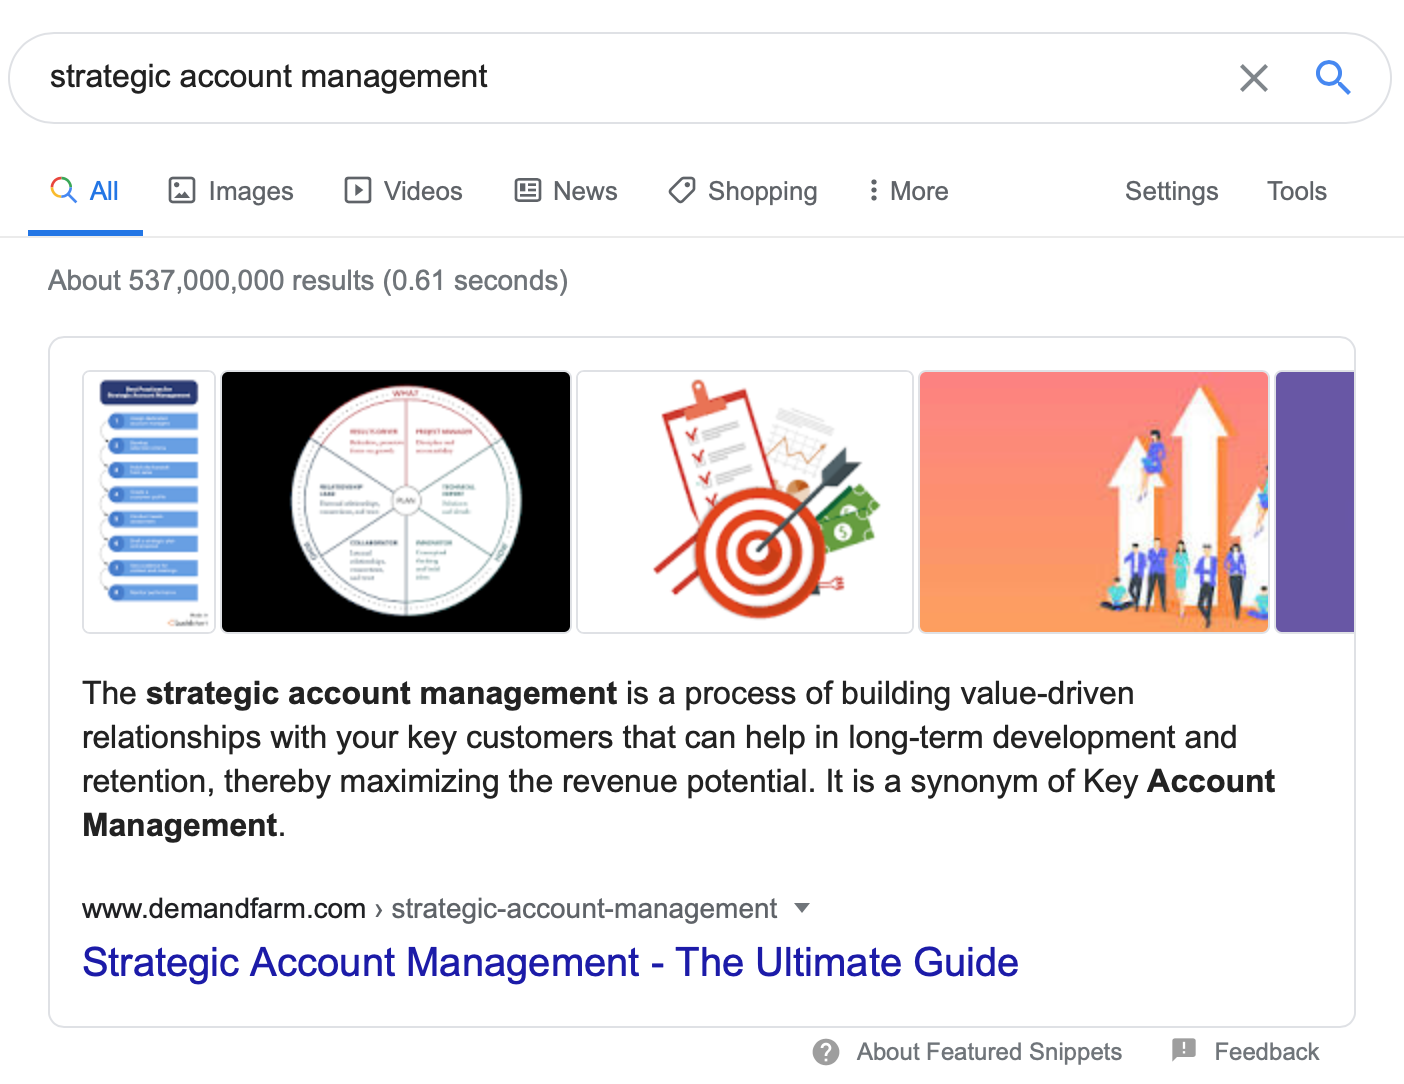Expand the dropdown arrow beside demandfarm URL
The height and width of the screenshot is (1084, 1404).
point(801,908)
